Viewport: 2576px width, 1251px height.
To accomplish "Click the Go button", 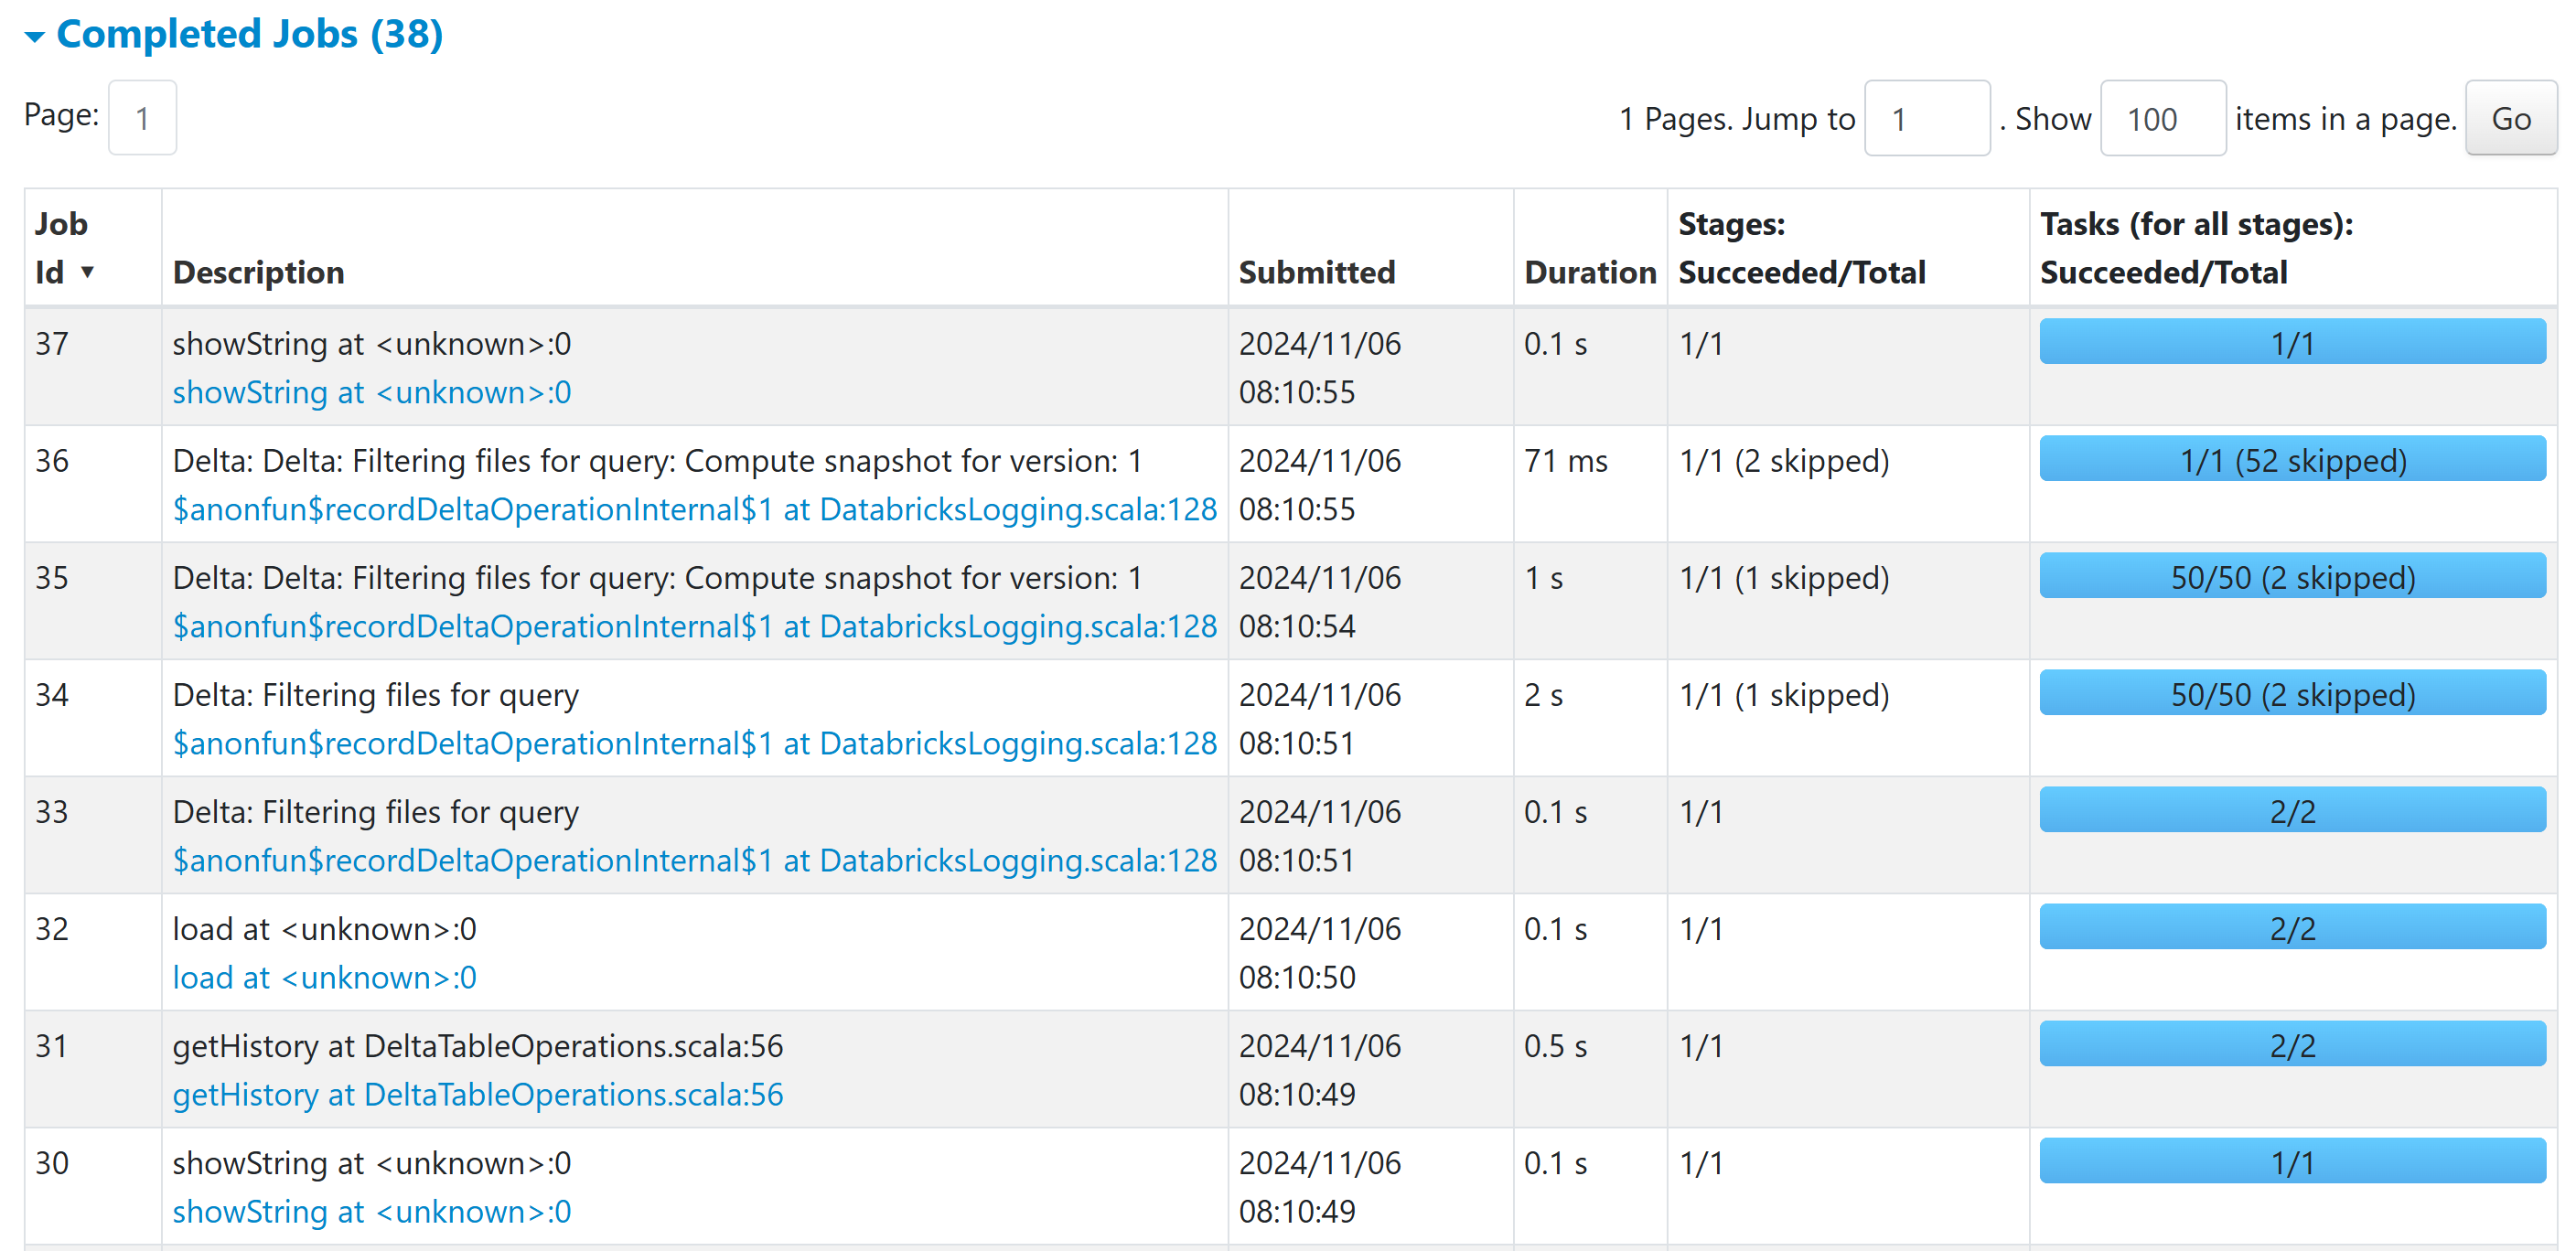I will click(2510, 118).
